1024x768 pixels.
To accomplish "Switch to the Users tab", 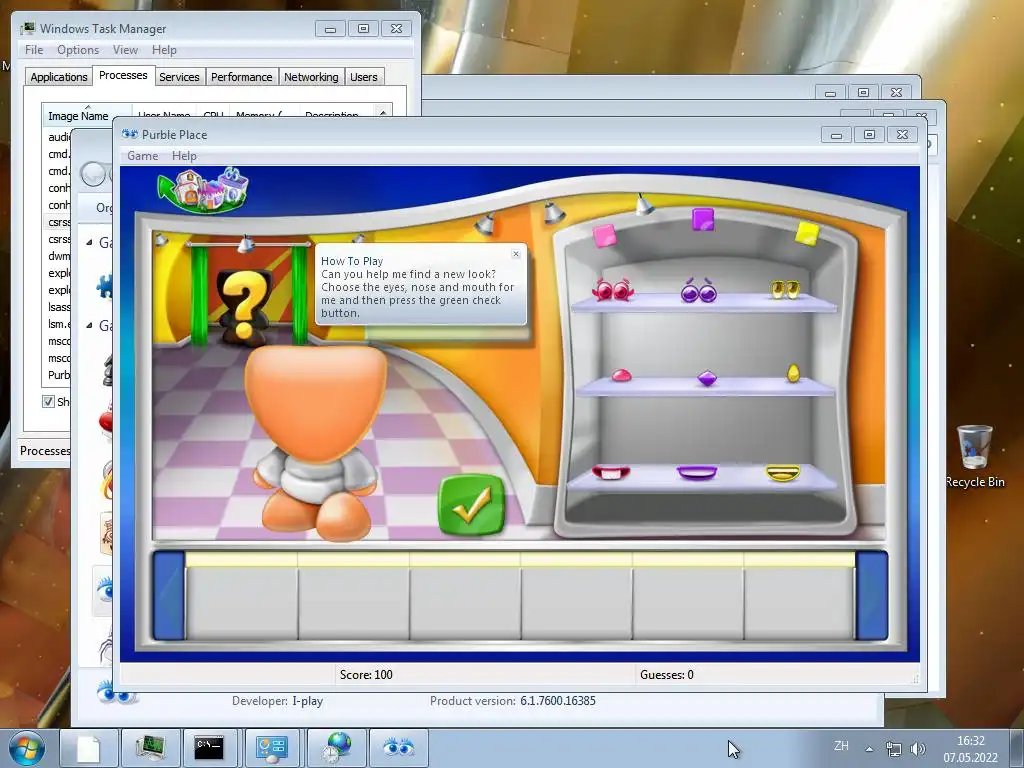I will pos(363,77).
